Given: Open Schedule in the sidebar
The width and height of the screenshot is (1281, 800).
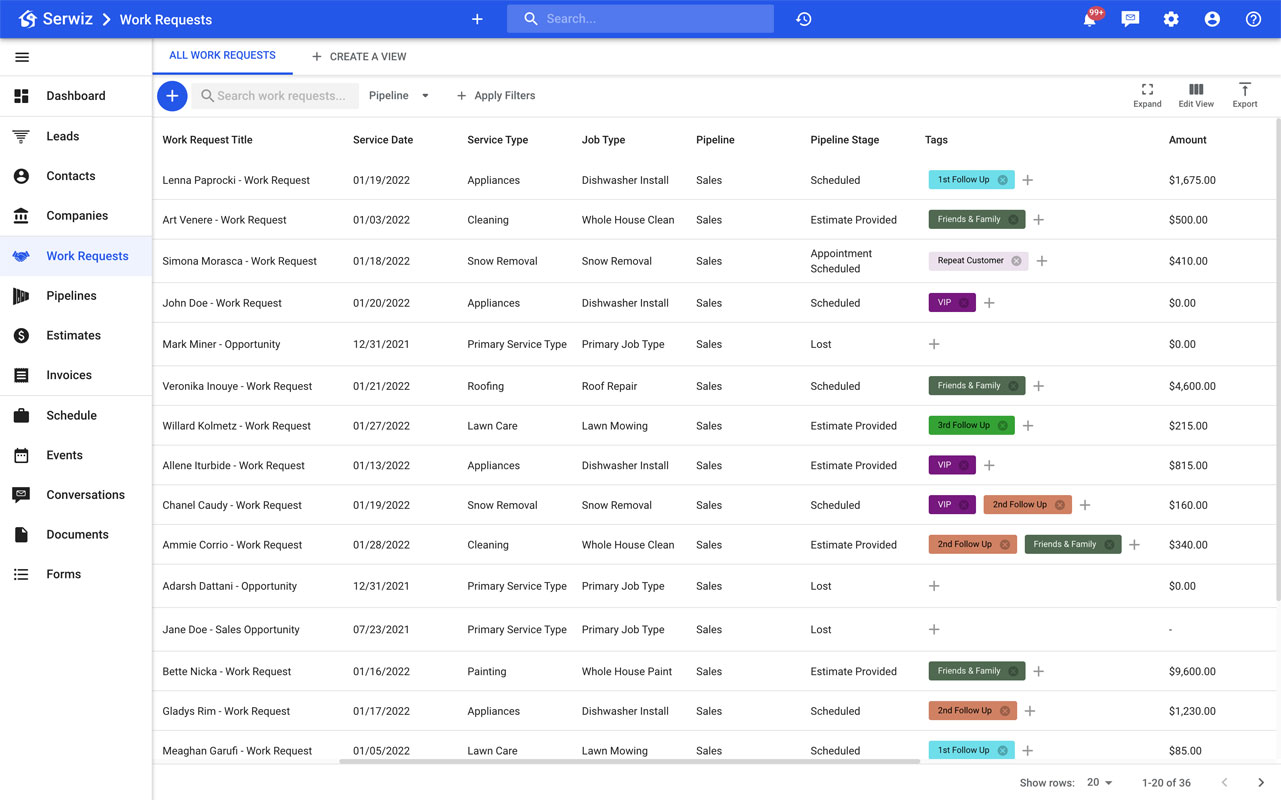Looking at the screenshot, I should [x=76, y=415].
